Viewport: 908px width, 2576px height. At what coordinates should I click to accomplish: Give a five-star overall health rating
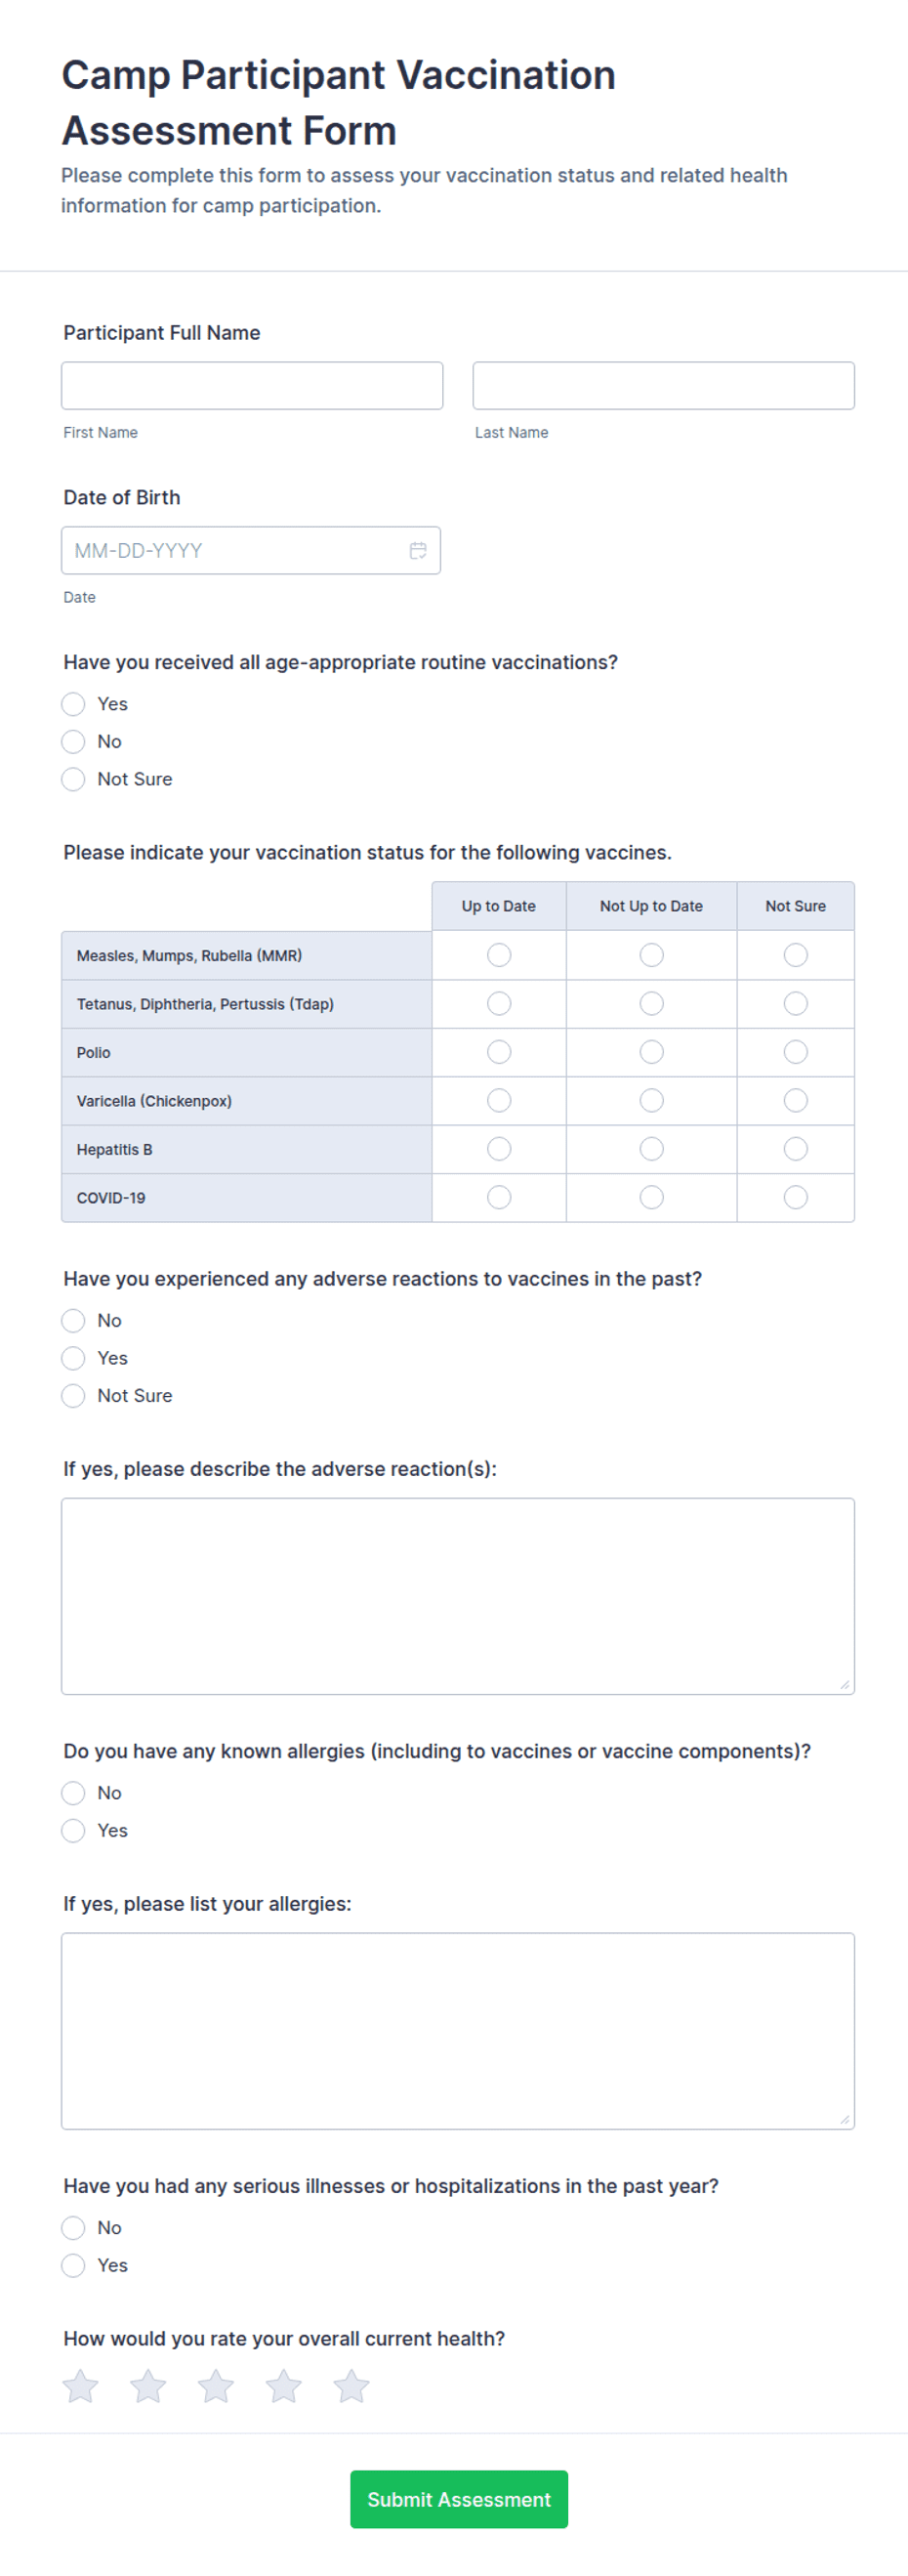pyautogui.click(x=351, y=2386)
